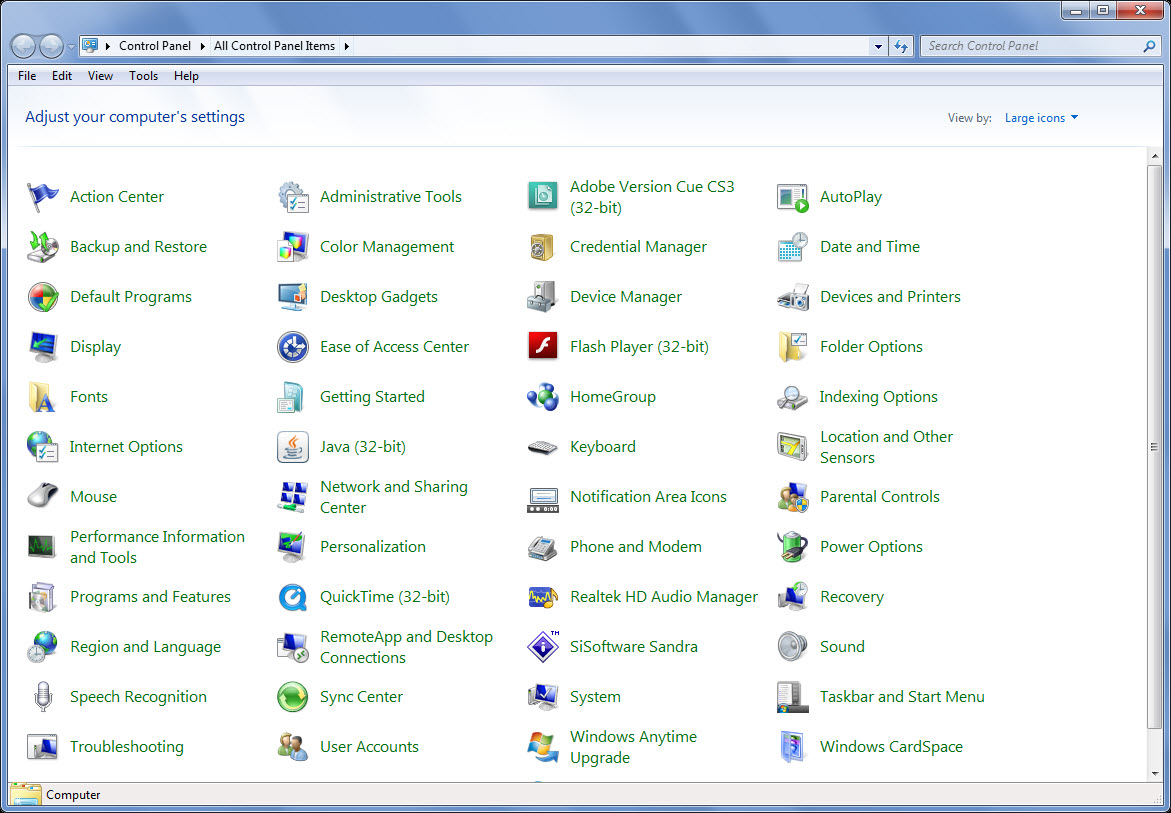Open the View by Large icons dropdown
Viewport: 1171px width, 813px height.
[1041, 118]
